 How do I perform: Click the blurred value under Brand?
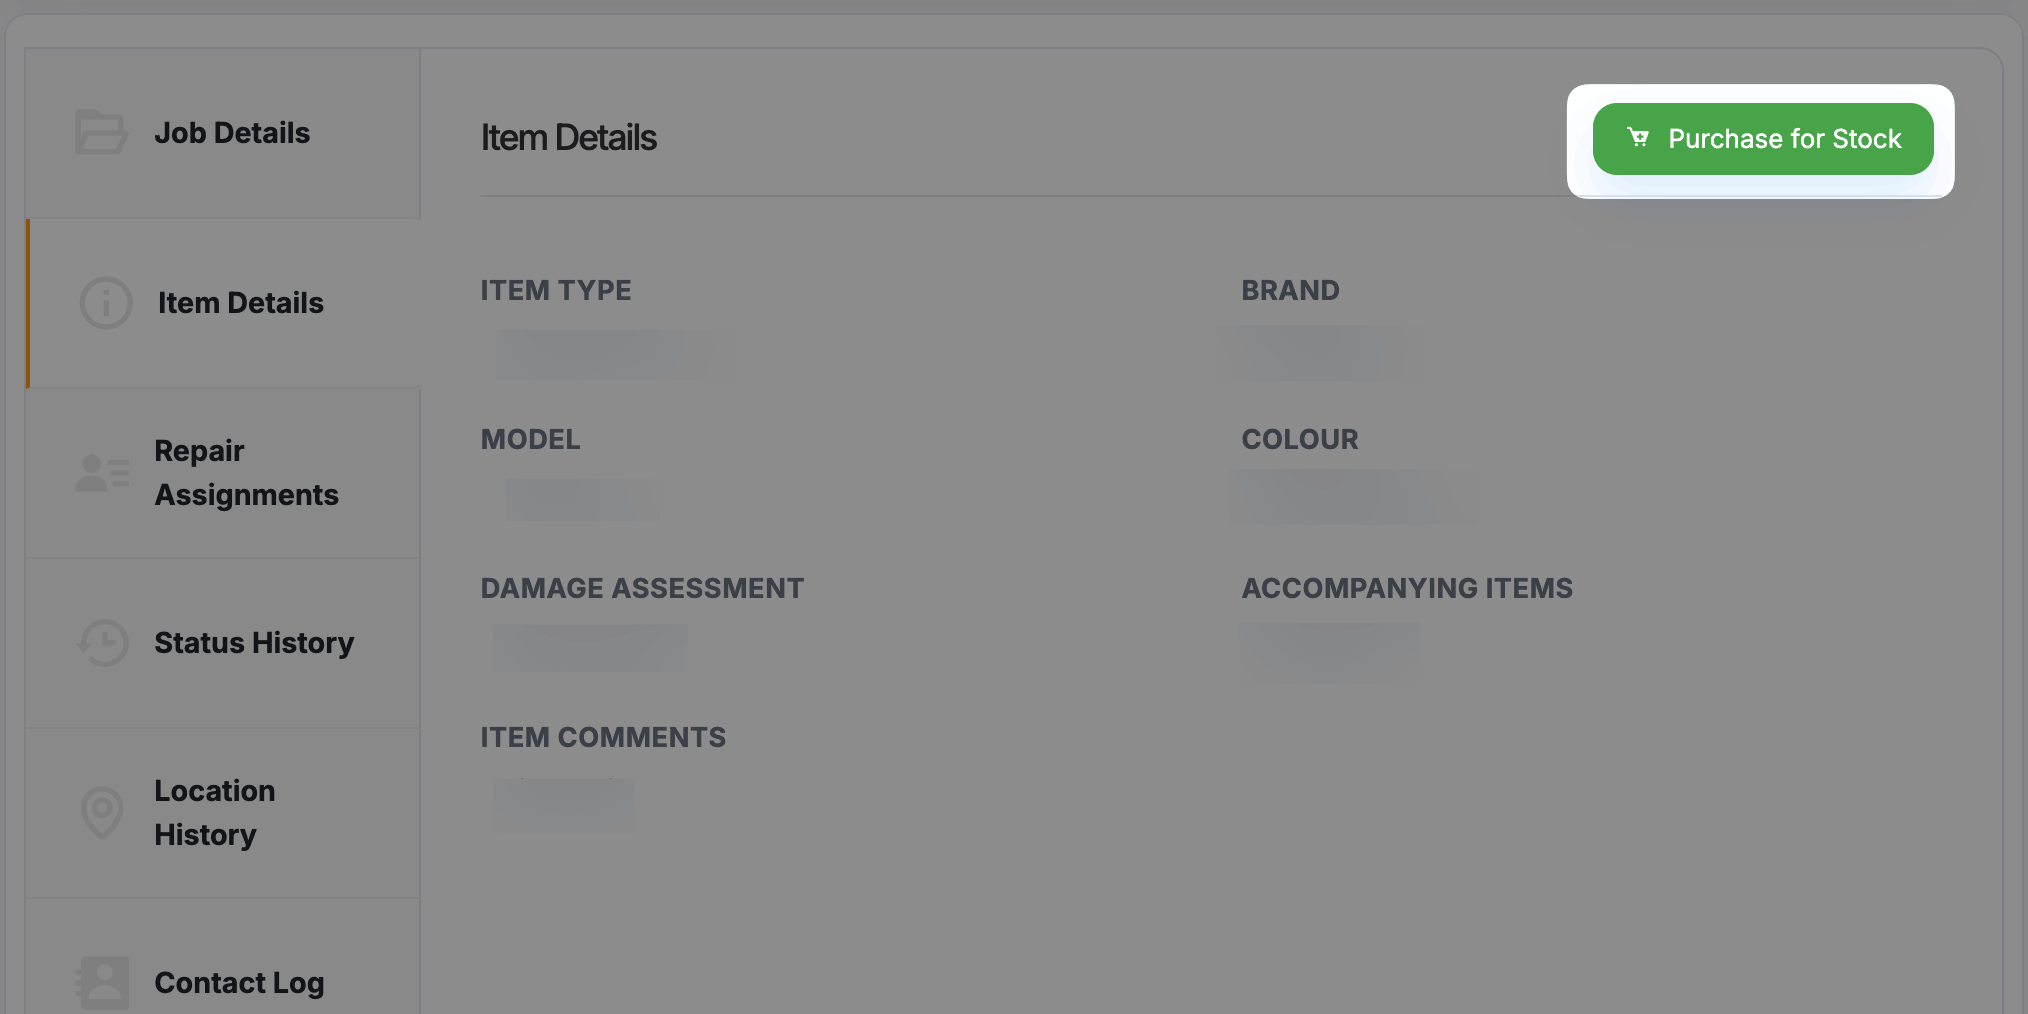[x=1318, y=353]
